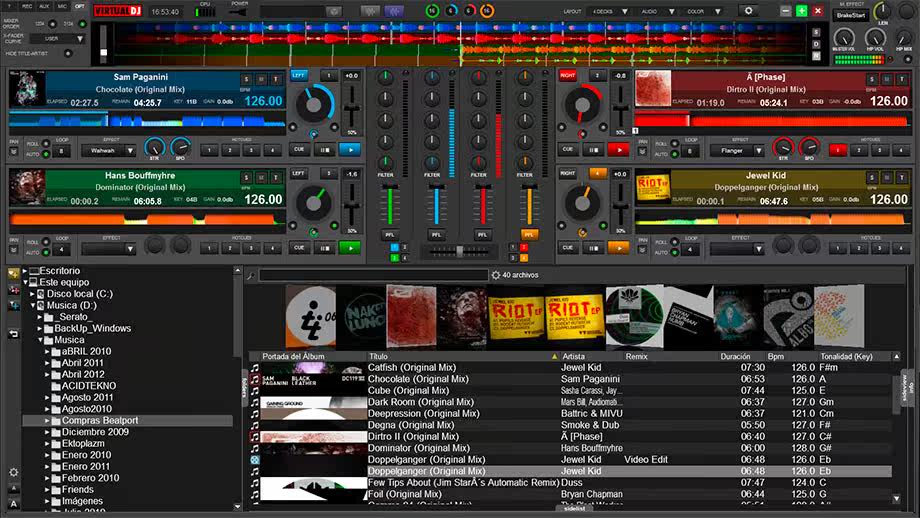The image size is (920, 518).
Task: Click pause button on Jewel Kid deck
Action: point(593,248)
